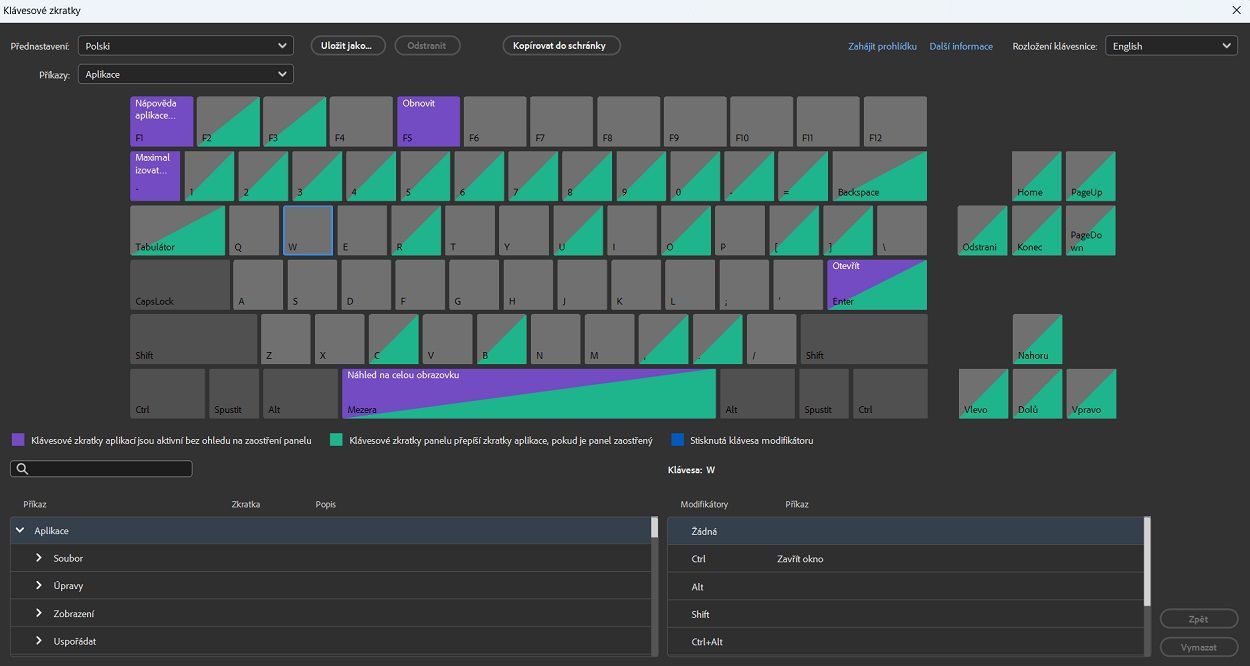Select the Nahoru arrow key
The height and width of the screenshot is (666, 1250).
click(1037, 339)
